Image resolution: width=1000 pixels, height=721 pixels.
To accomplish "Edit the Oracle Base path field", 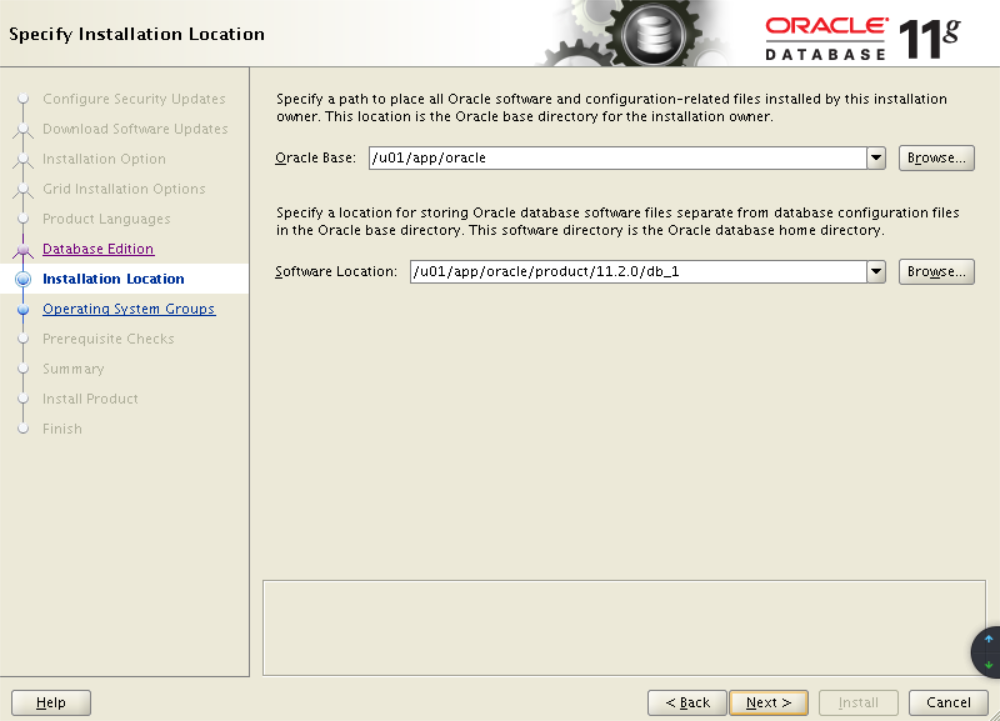I will click(x=617, y=157).
